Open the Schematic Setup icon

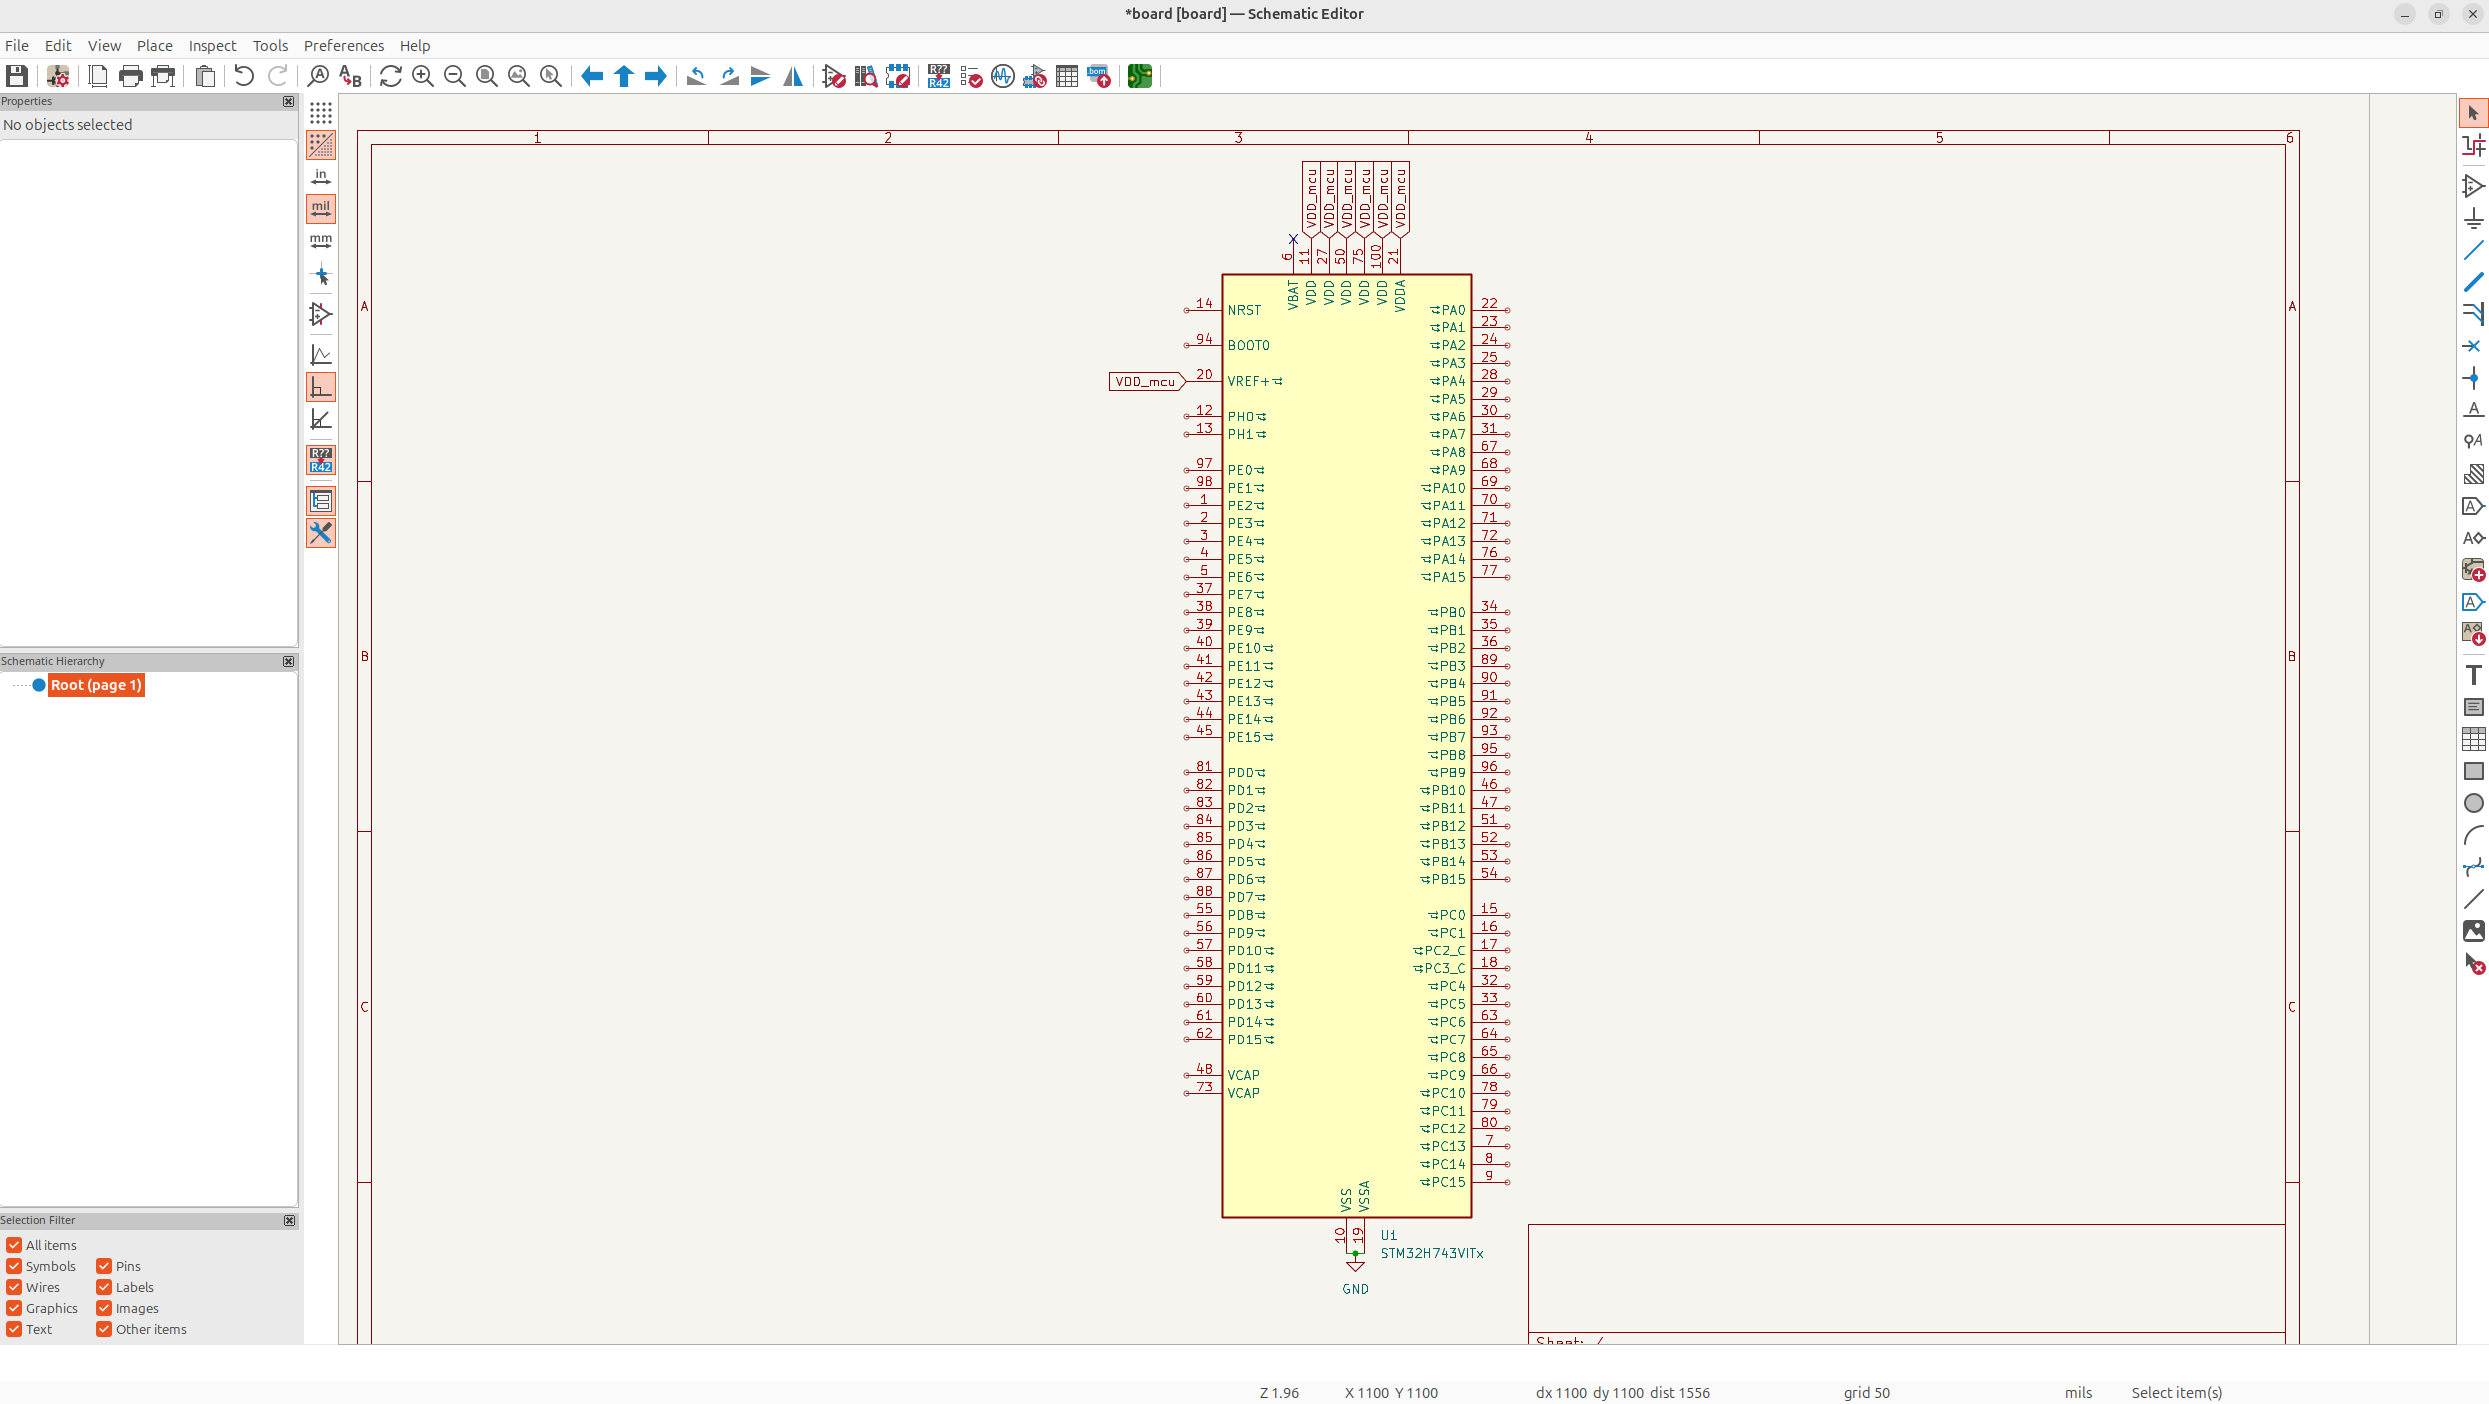[58, 76]
